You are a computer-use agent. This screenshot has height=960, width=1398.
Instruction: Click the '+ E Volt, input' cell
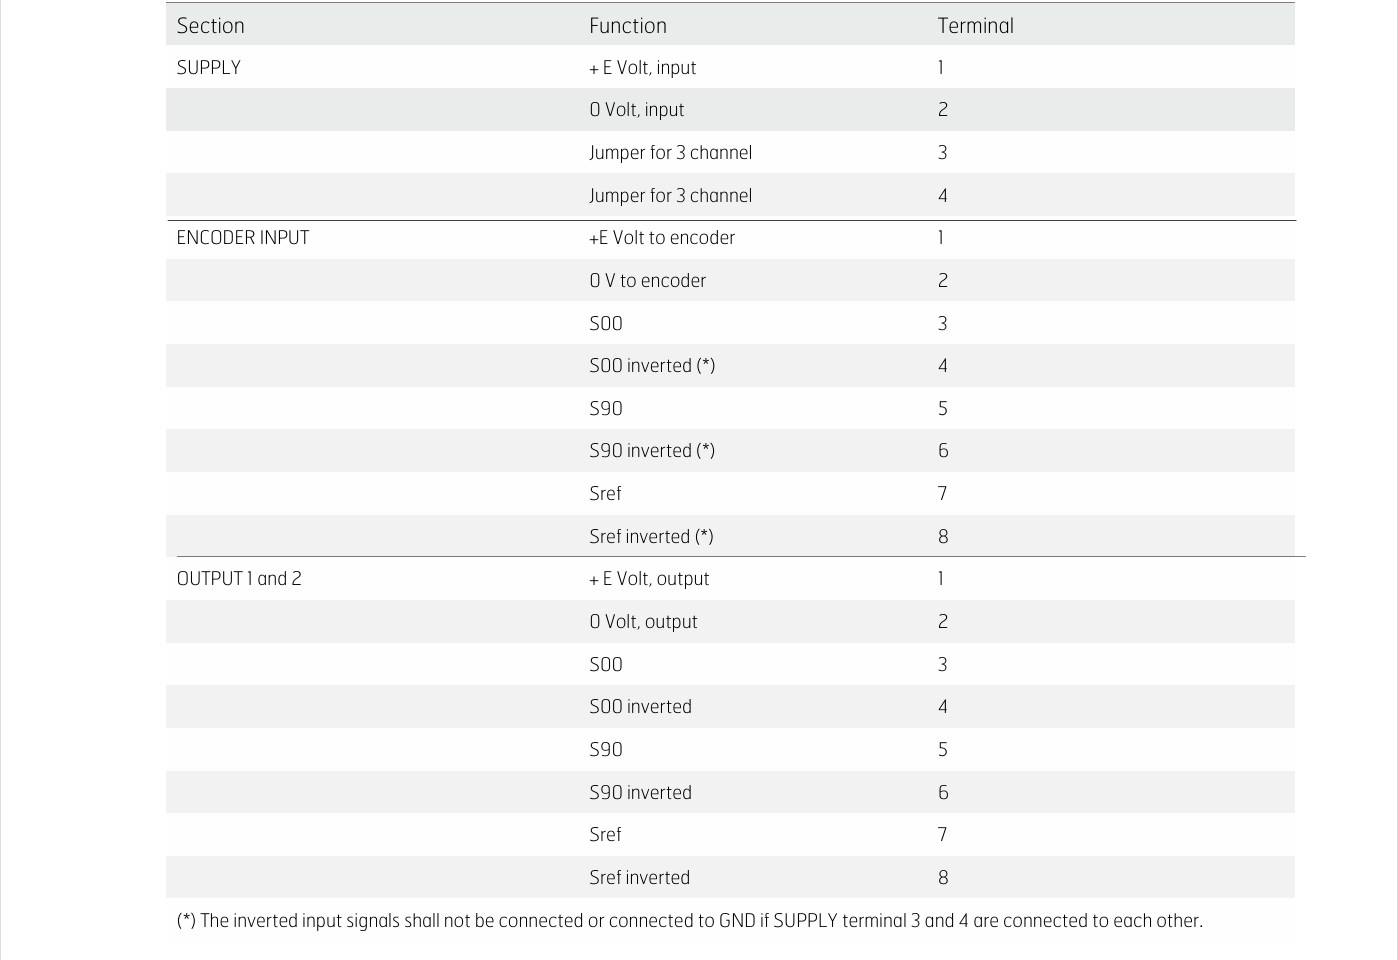tap(642, 68)
